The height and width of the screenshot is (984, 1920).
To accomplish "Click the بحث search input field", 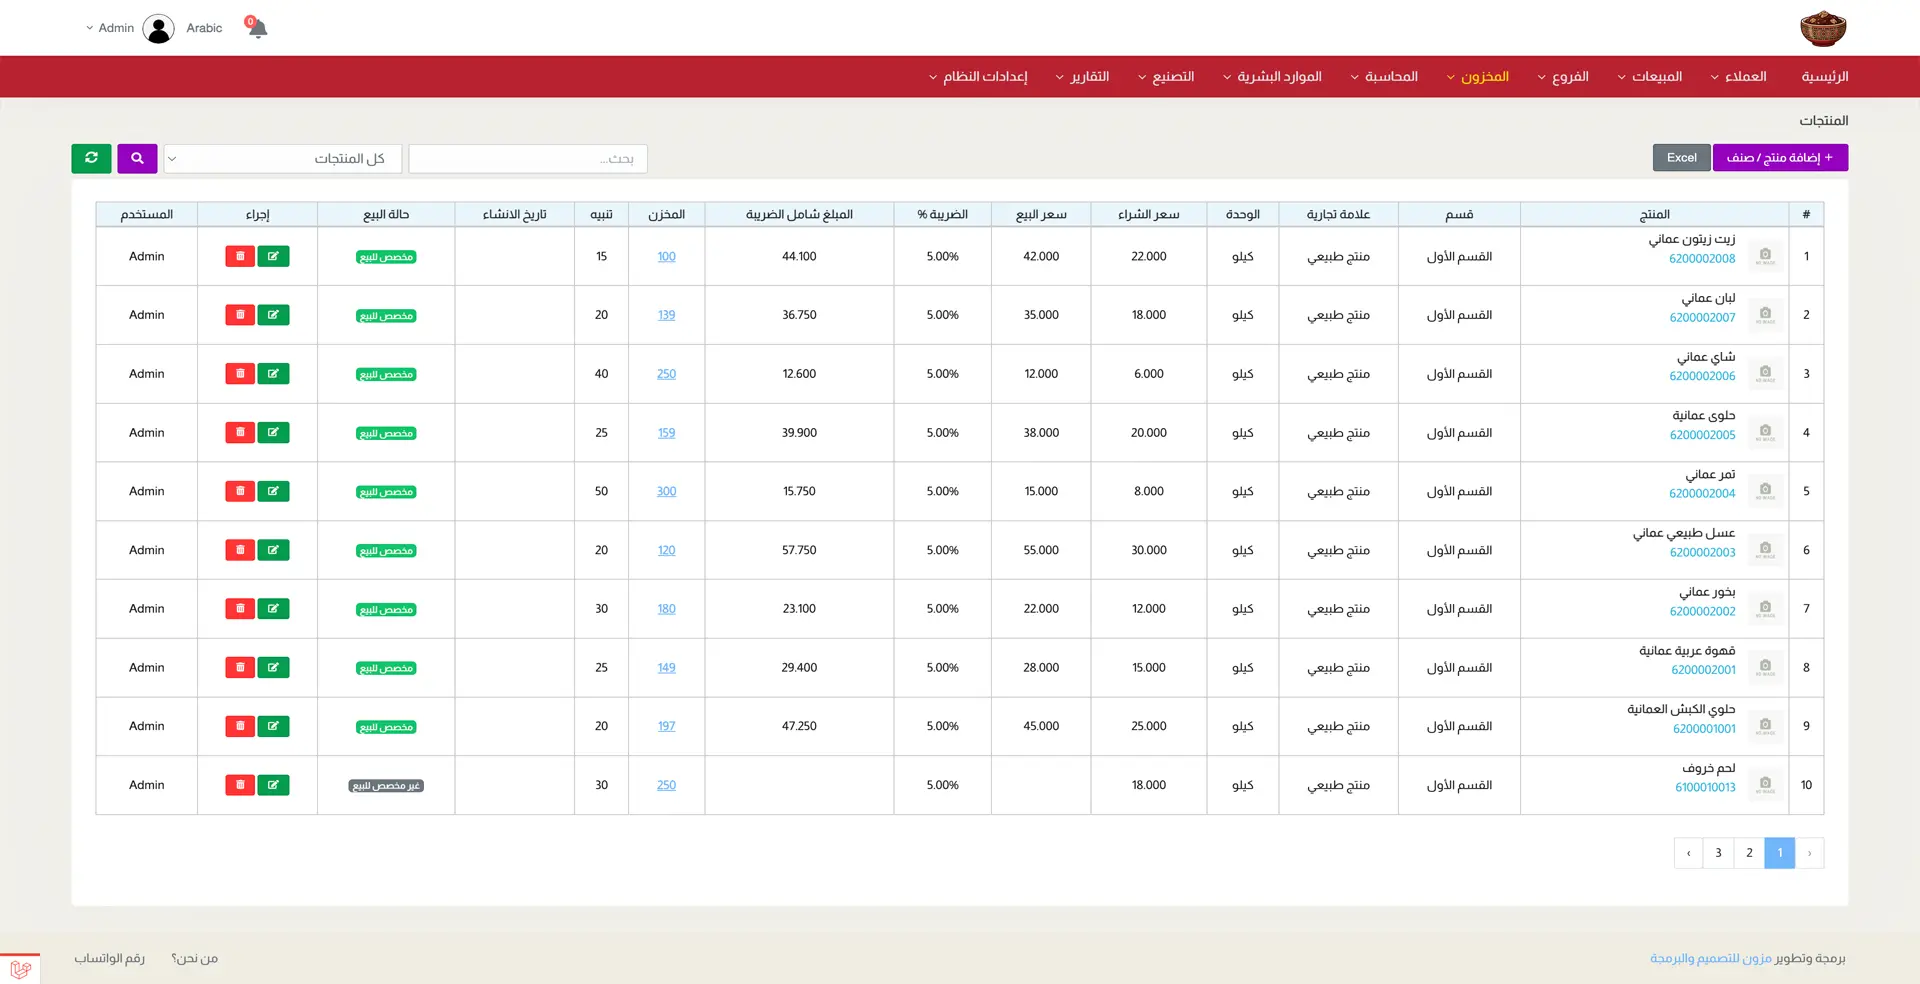I will coord(528,159).
